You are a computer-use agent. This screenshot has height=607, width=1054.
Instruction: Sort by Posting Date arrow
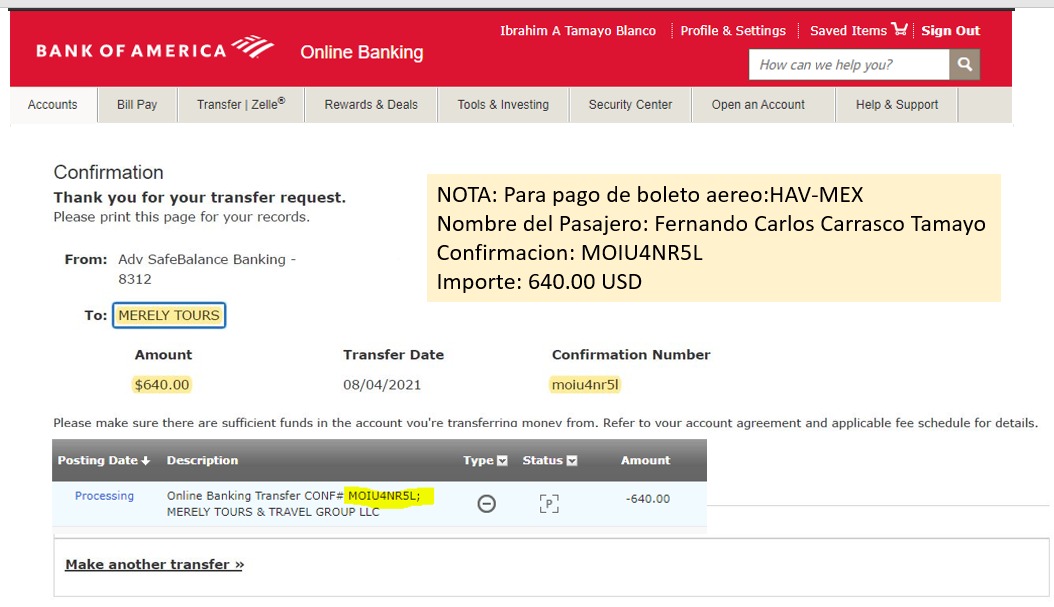coord(145,460)
